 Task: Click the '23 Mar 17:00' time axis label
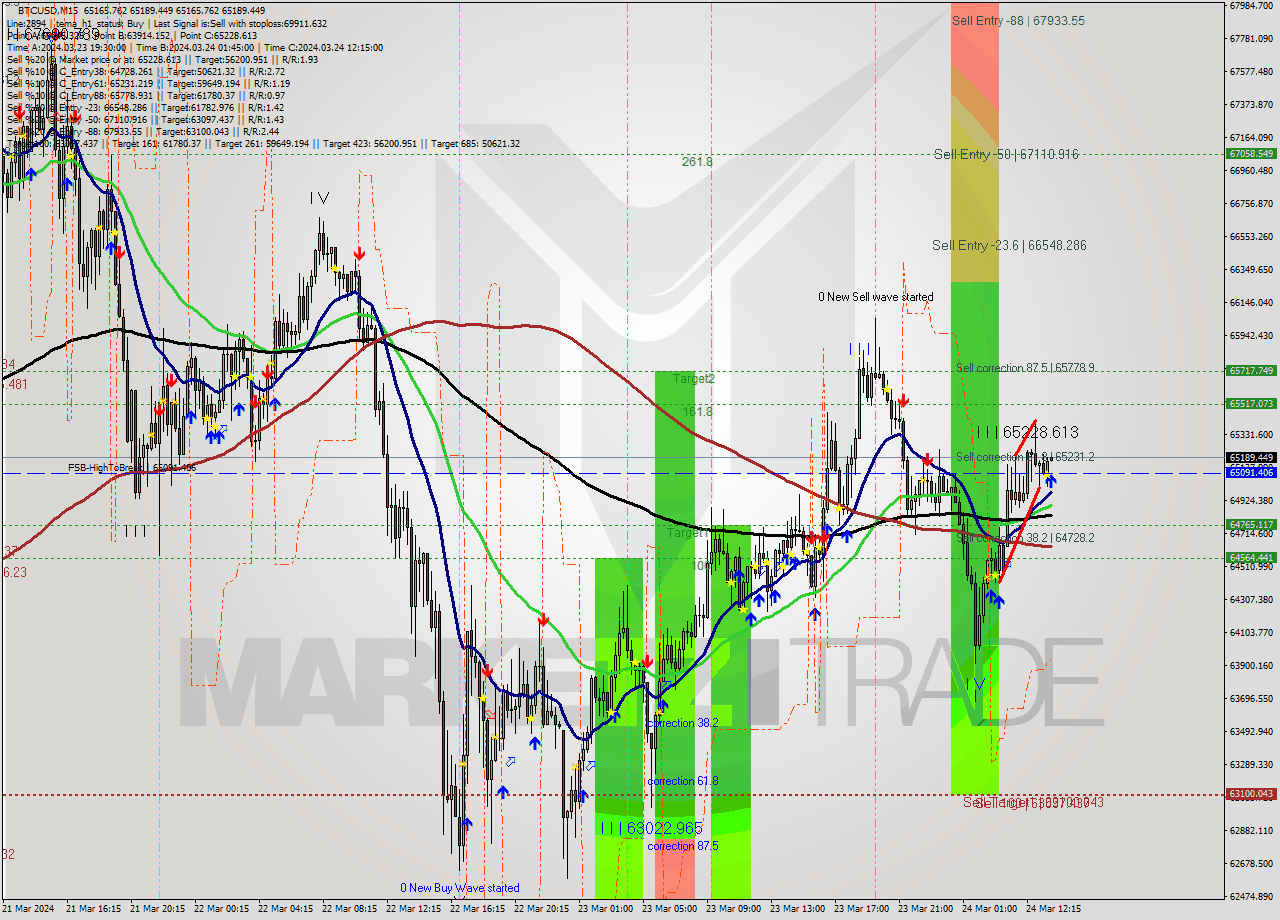click(863, 909)
